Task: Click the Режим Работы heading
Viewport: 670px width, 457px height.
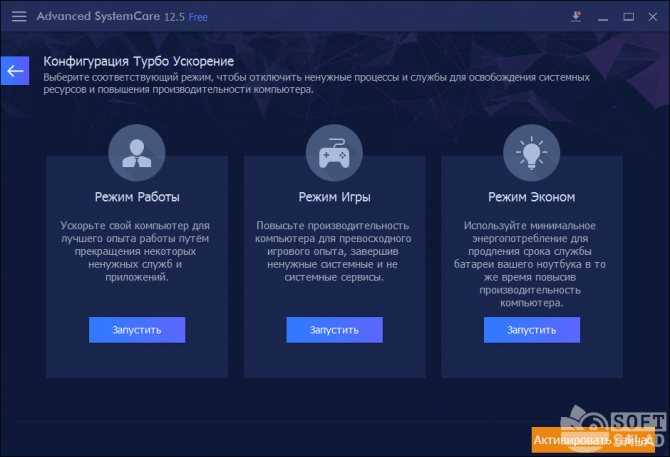Action: tap(137, 197)
